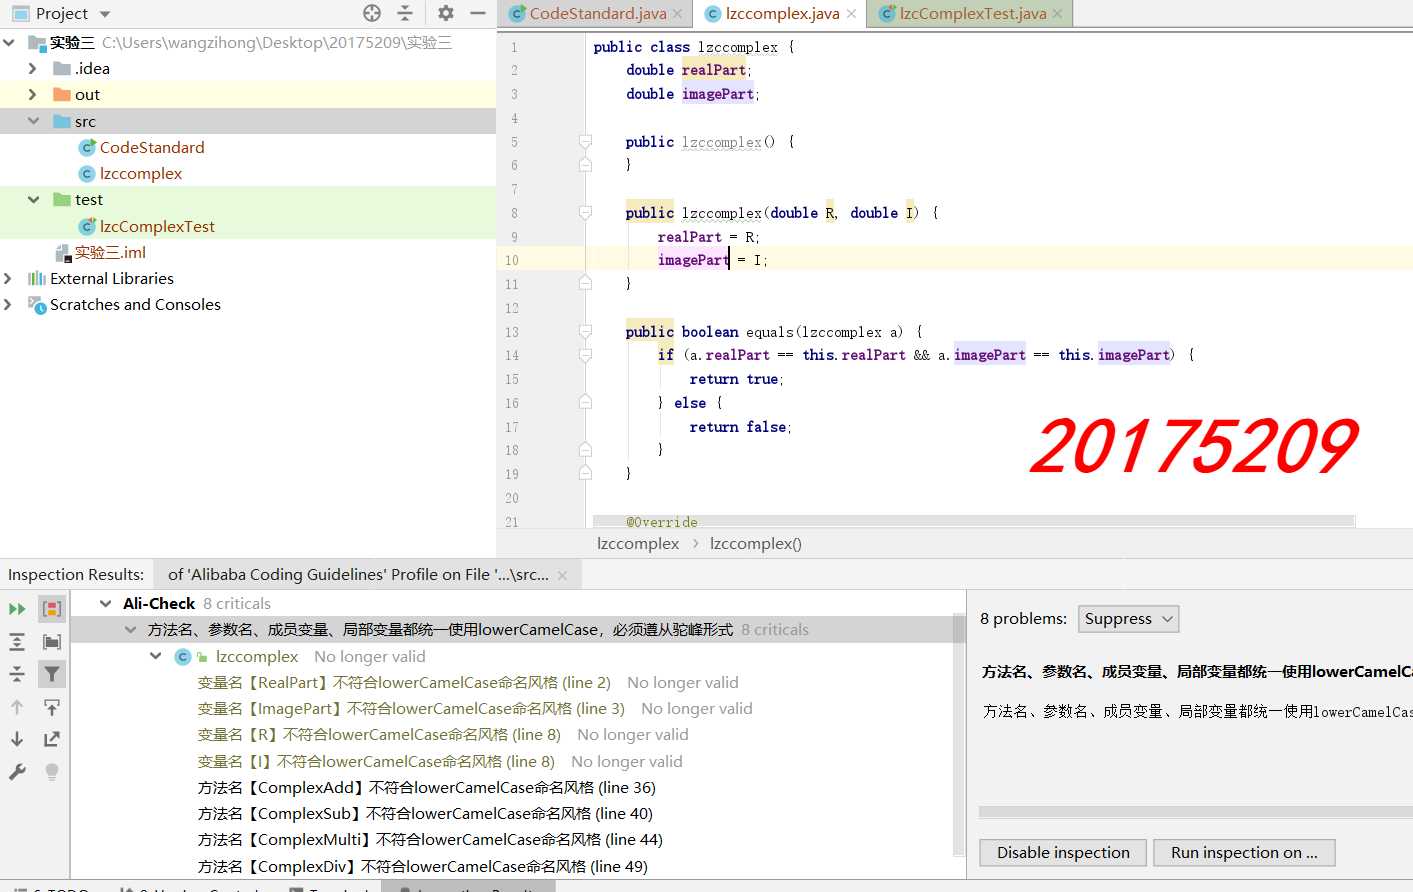
Task: Expand Scratches and Consoles node
Action: (x=9, y=304)
